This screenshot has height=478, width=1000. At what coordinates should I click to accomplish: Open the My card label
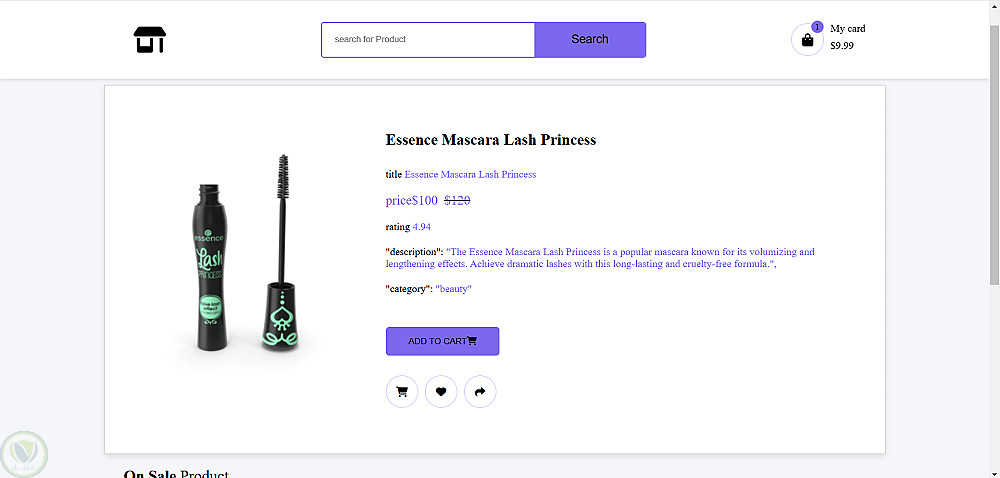click(x=848, y=29)
